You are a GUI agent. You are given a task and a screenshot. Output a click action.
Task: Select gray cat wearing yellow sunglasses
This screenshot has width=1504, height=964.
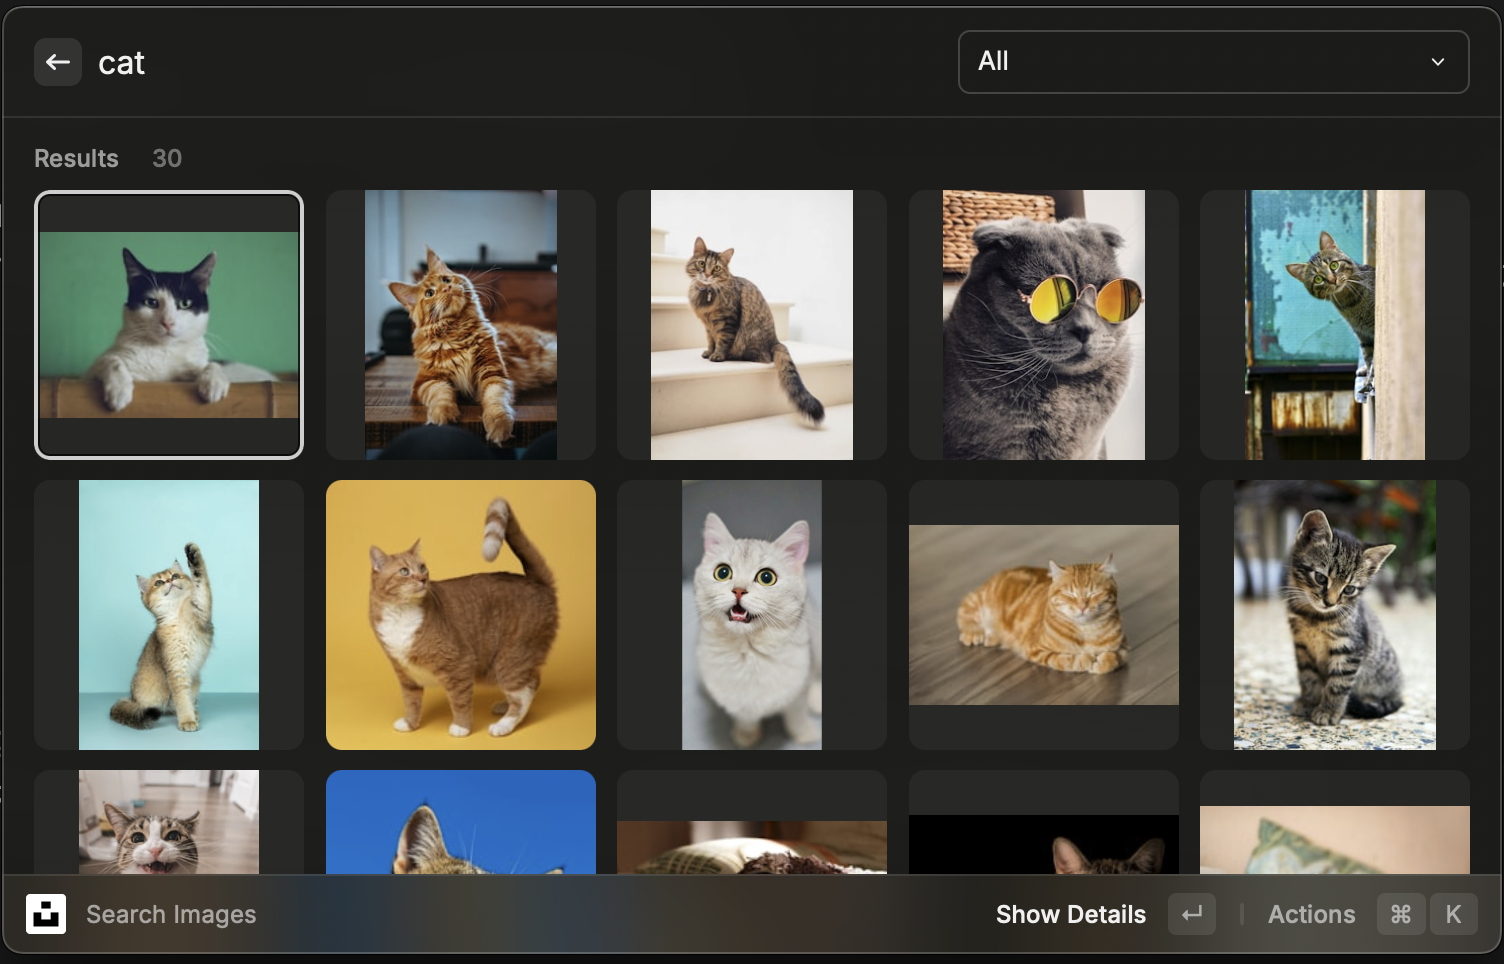[1043, 325]
